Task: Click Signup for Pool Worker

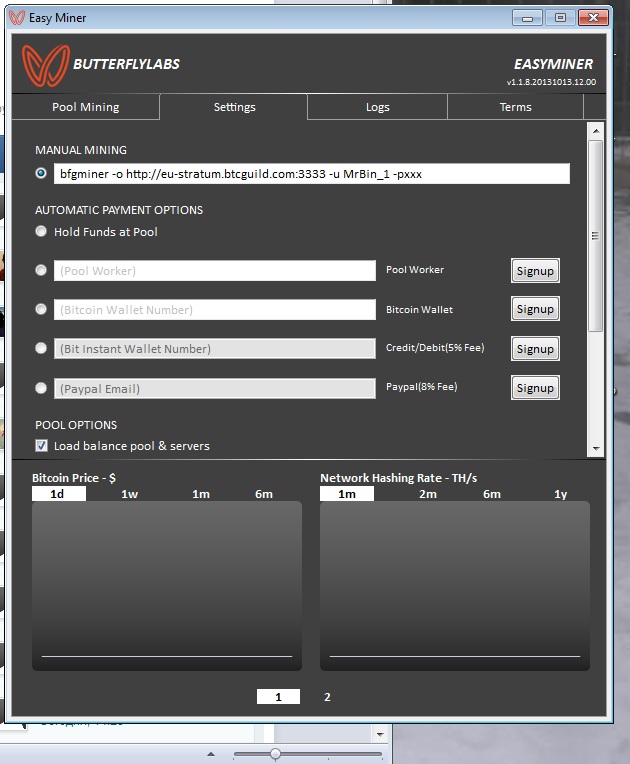Action: (x=535, y=270)
